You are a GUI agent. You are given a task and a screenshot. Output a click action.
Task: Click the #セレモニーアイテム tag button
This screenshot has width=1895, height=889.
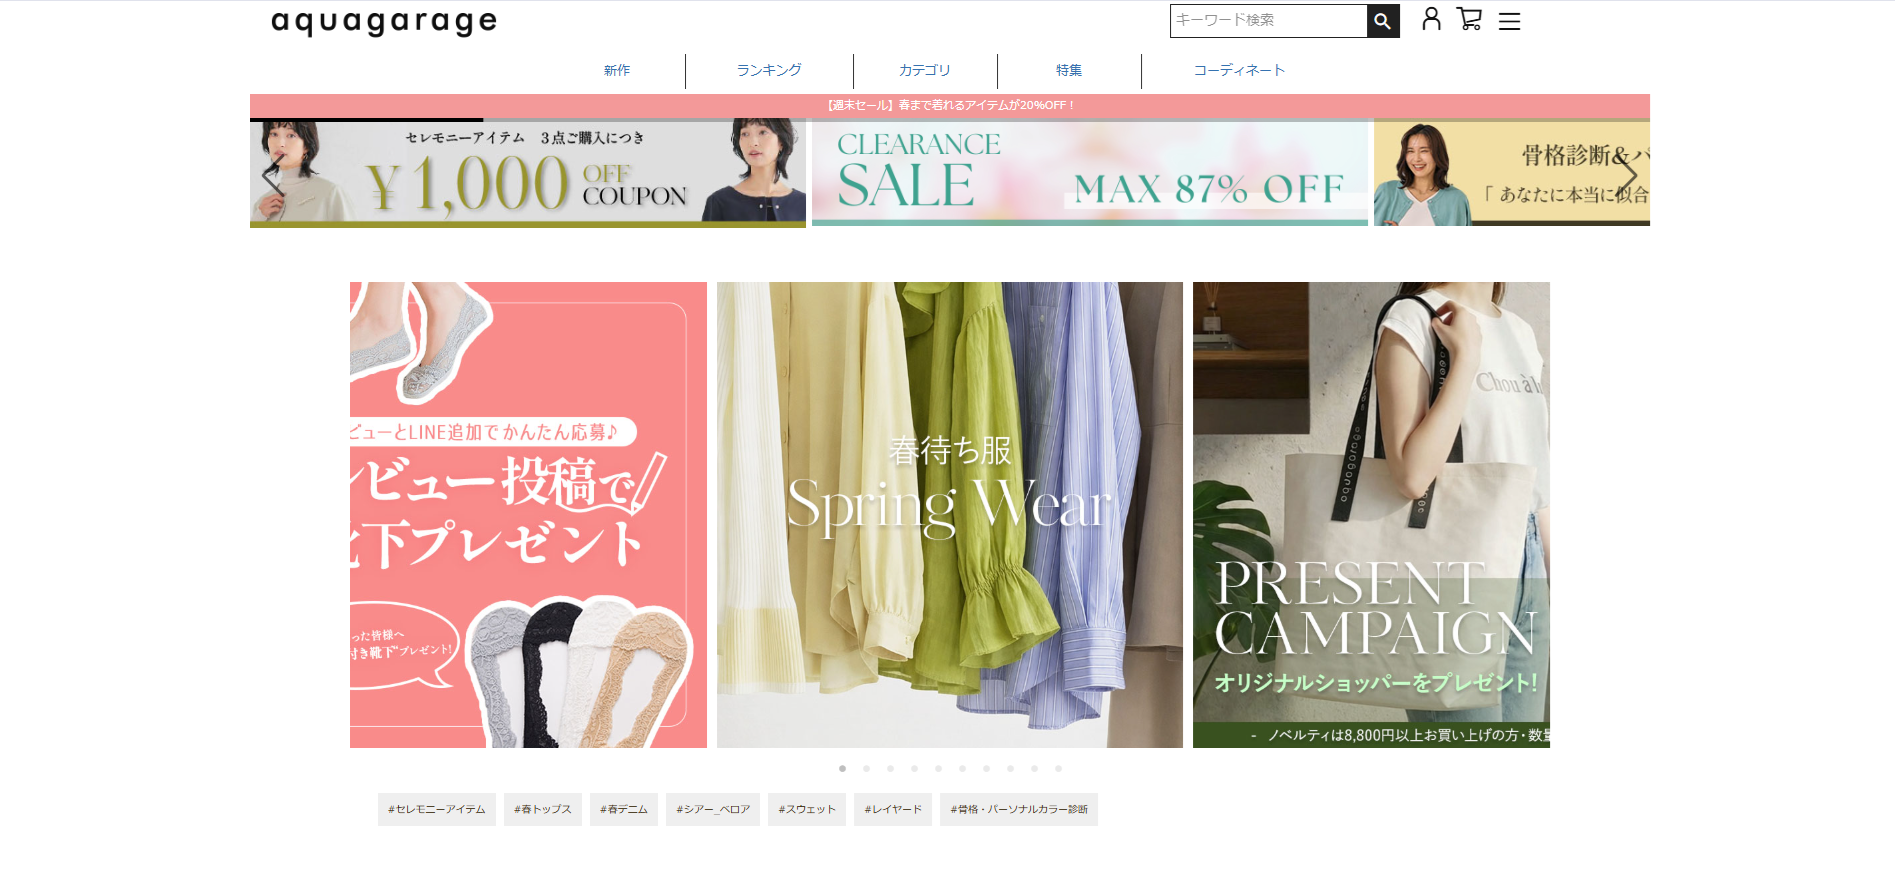(x=436, y=809)
